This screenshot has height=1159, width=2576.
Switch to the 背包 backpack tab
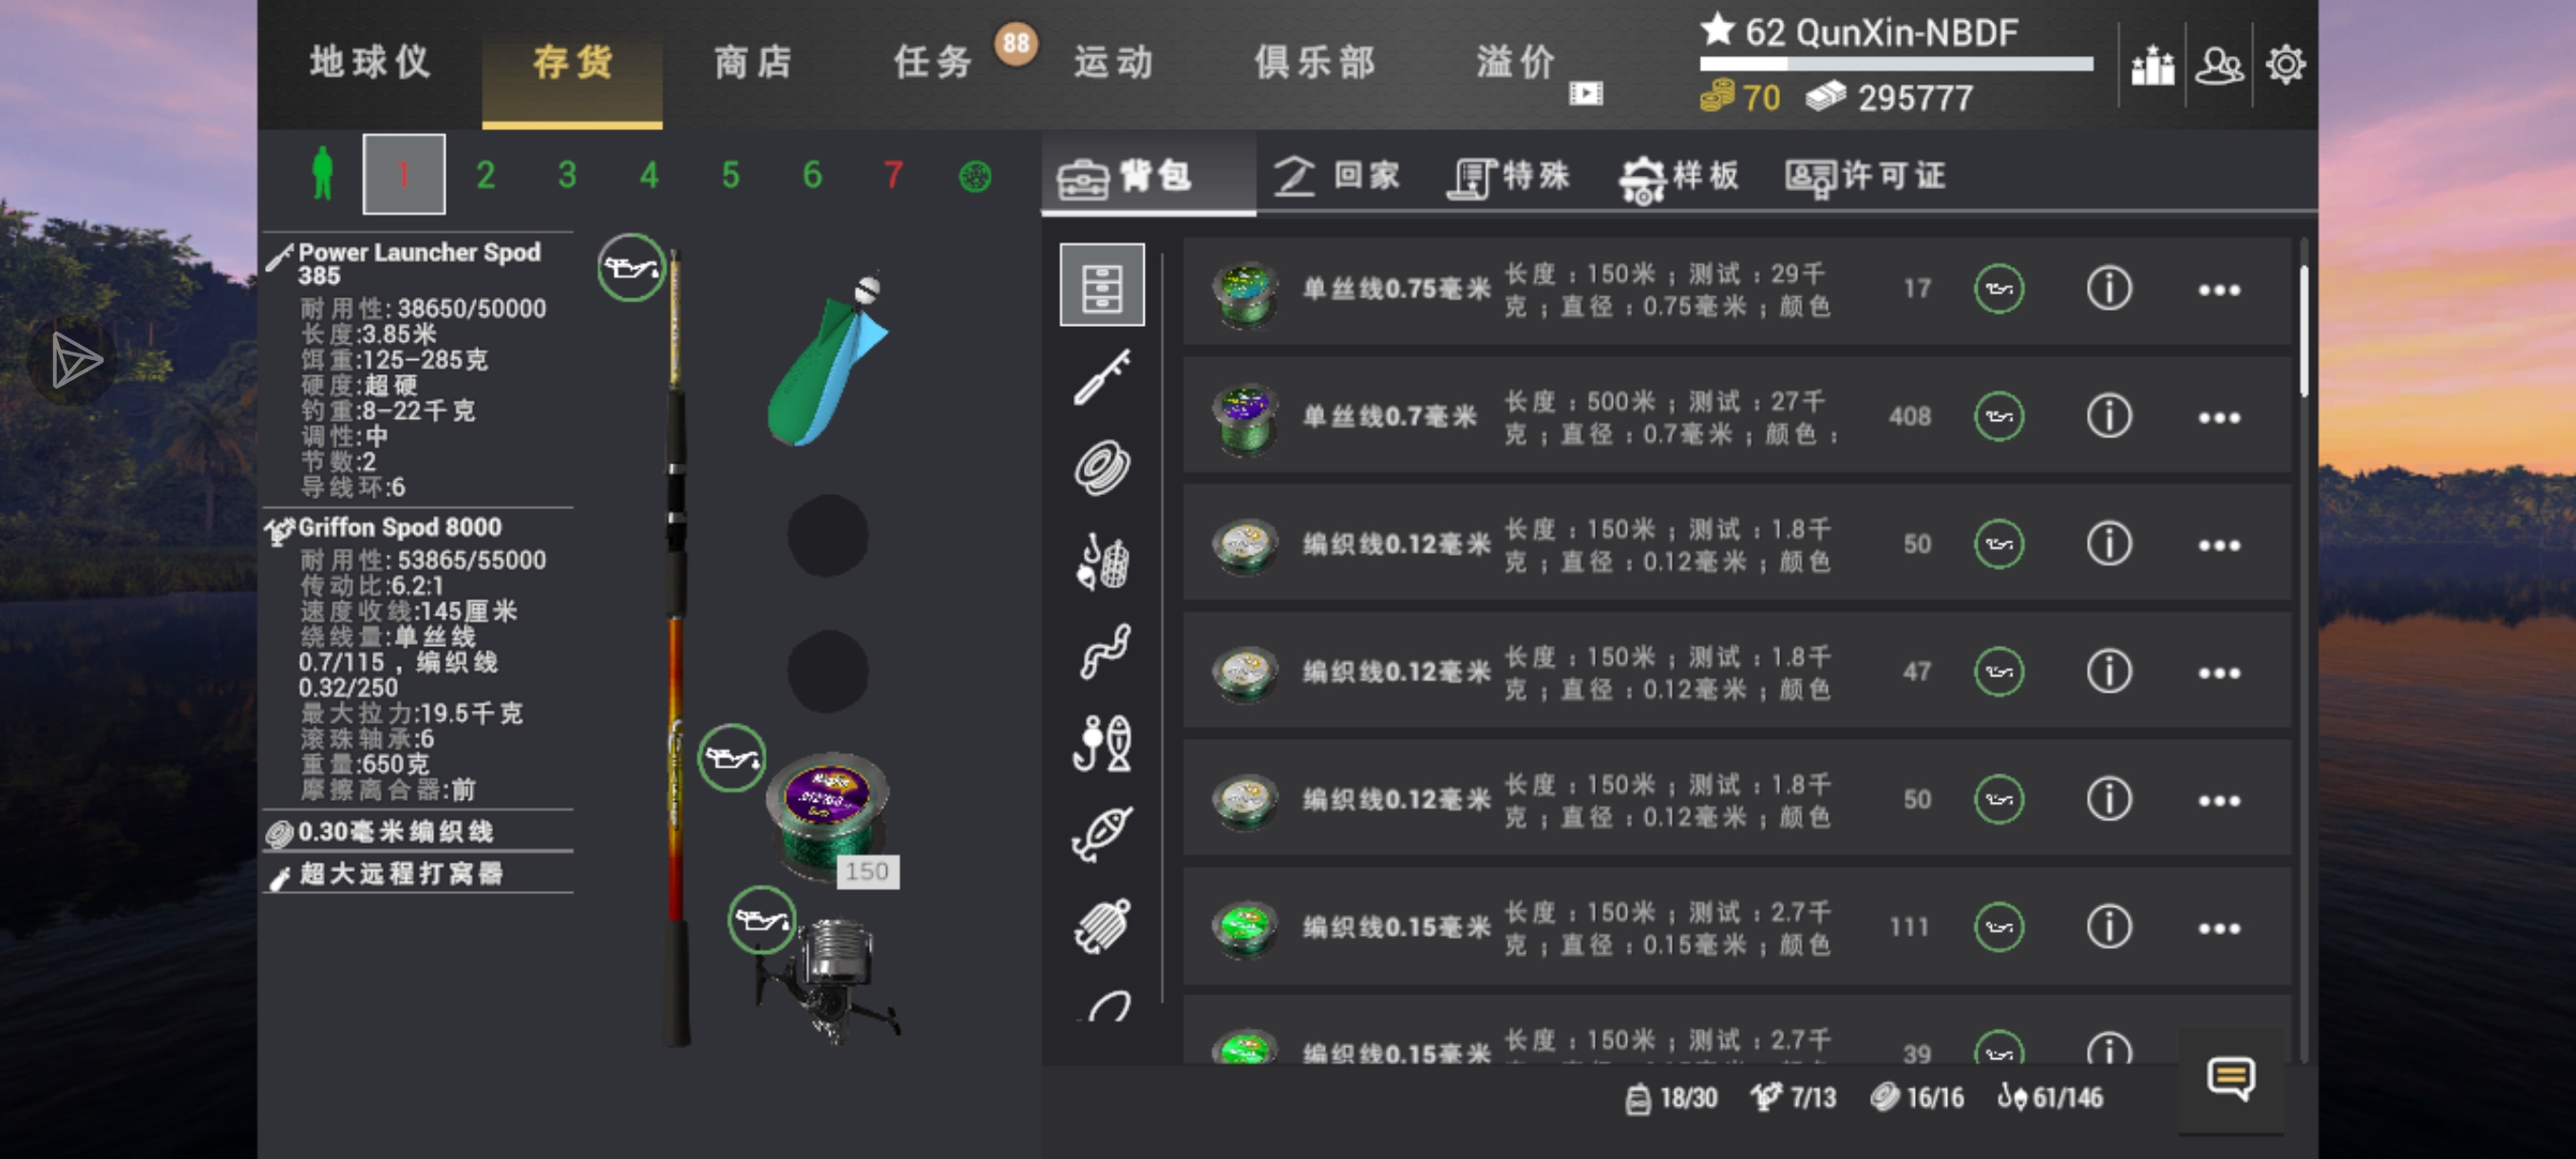click(1148, 176)
